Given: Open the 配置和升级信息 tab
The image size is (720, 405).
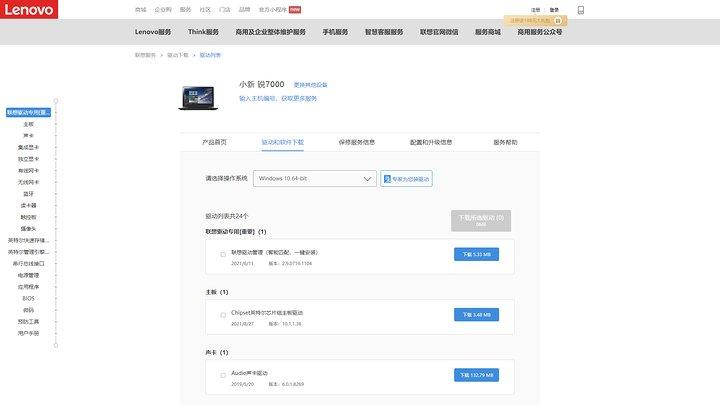Looking at the screenshot, I should [x=431, y=142].
